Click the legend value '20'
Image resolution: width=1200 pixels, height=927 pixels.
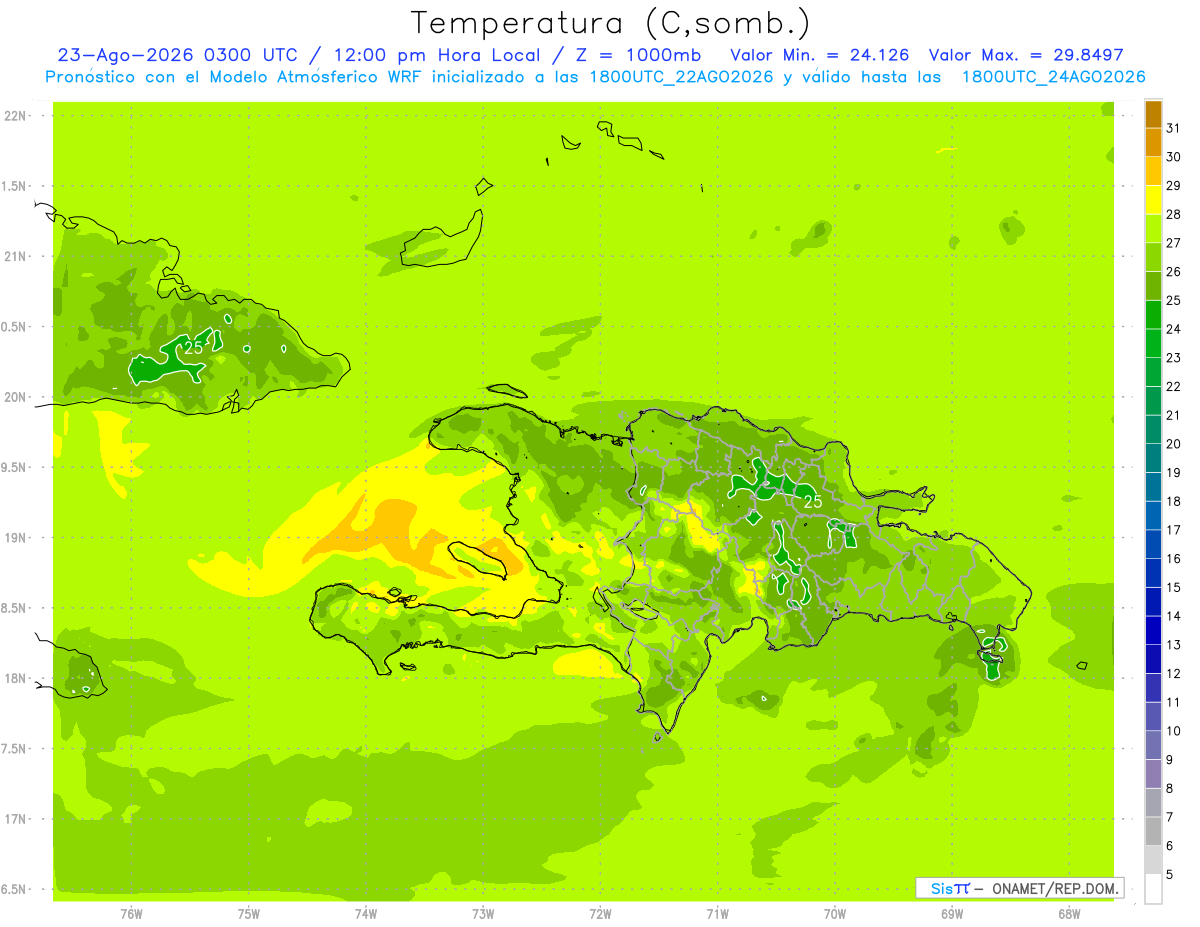(1173, 444)
